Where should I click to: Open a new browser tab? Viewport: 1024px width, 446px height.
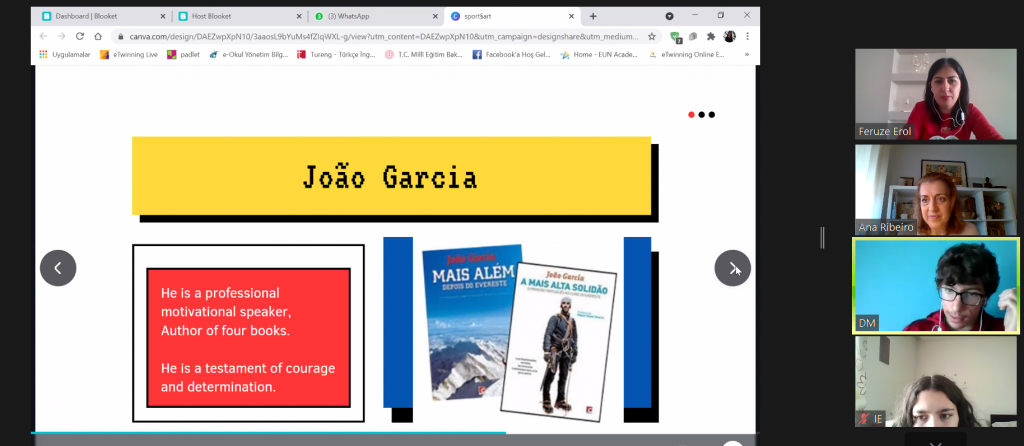pos(593,16)
